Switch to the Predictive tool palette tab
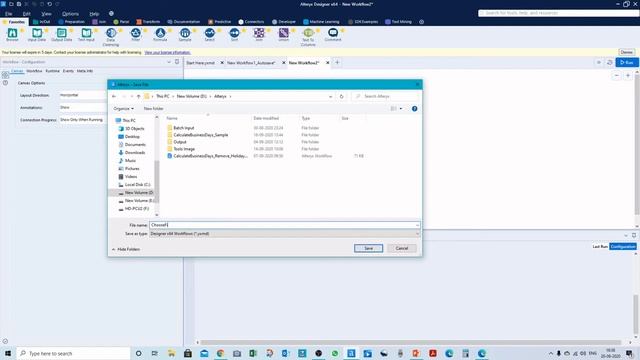The image size is (640, 360). (x=220, y=22)
